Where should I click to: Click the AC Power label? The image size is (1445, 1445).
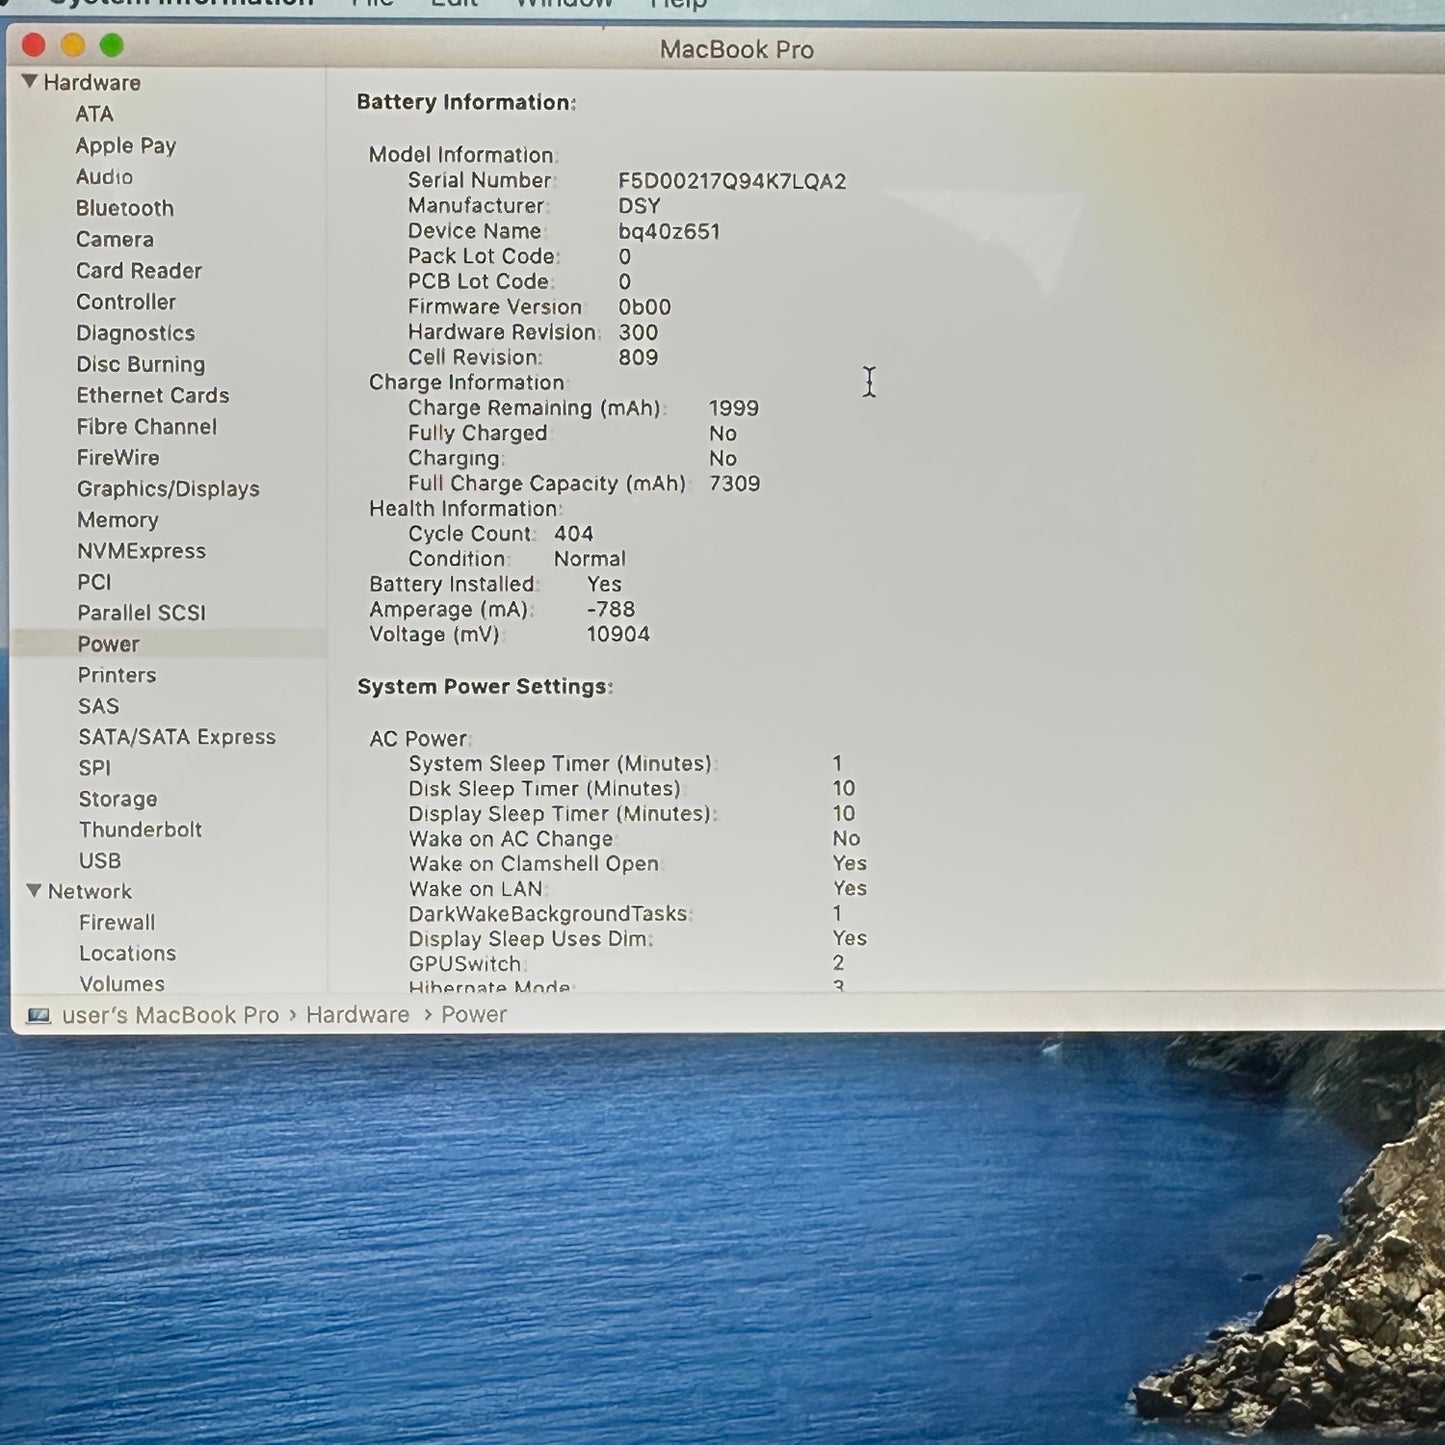point(419,739)
